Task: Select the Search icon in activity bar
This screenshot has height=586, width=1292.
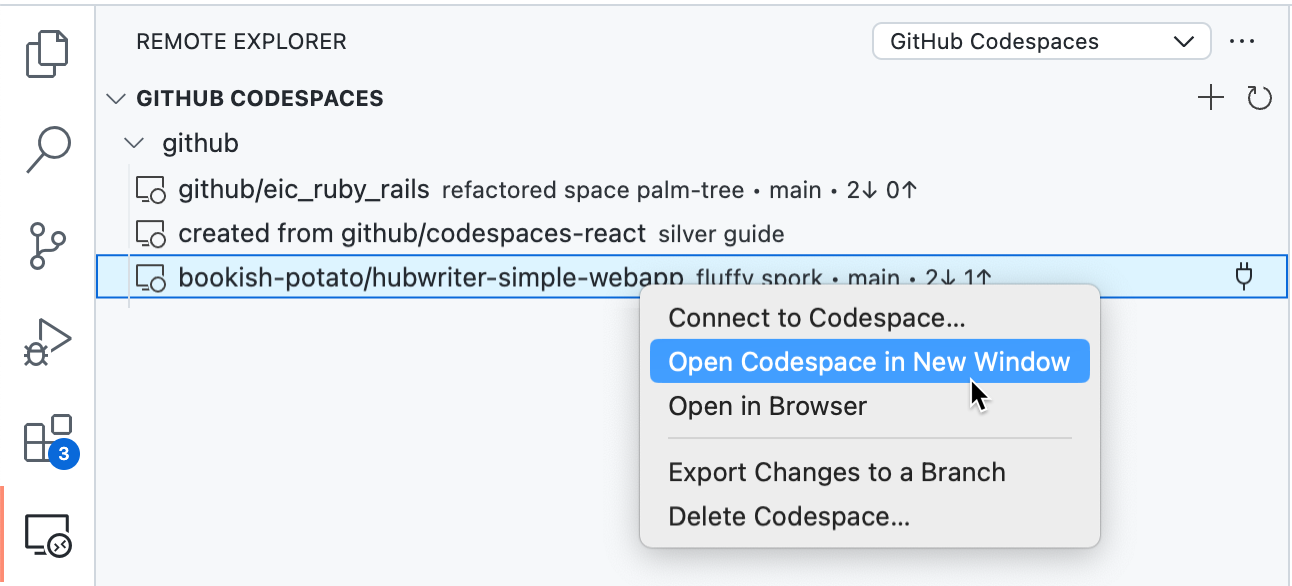Action: click(45, 148)
